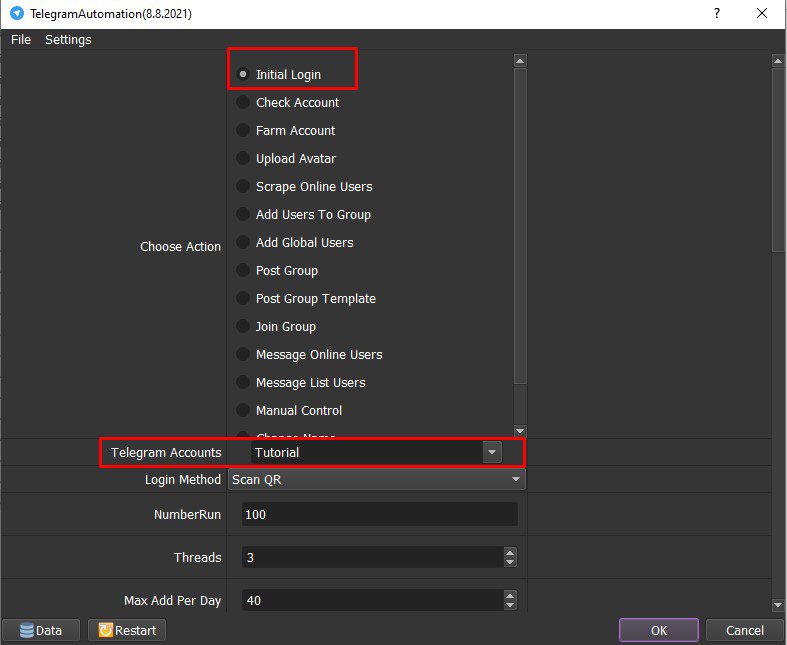Increase Max Add Per Day value
The height and width of the screenshot is (645, 787).
tap(510, 595)
